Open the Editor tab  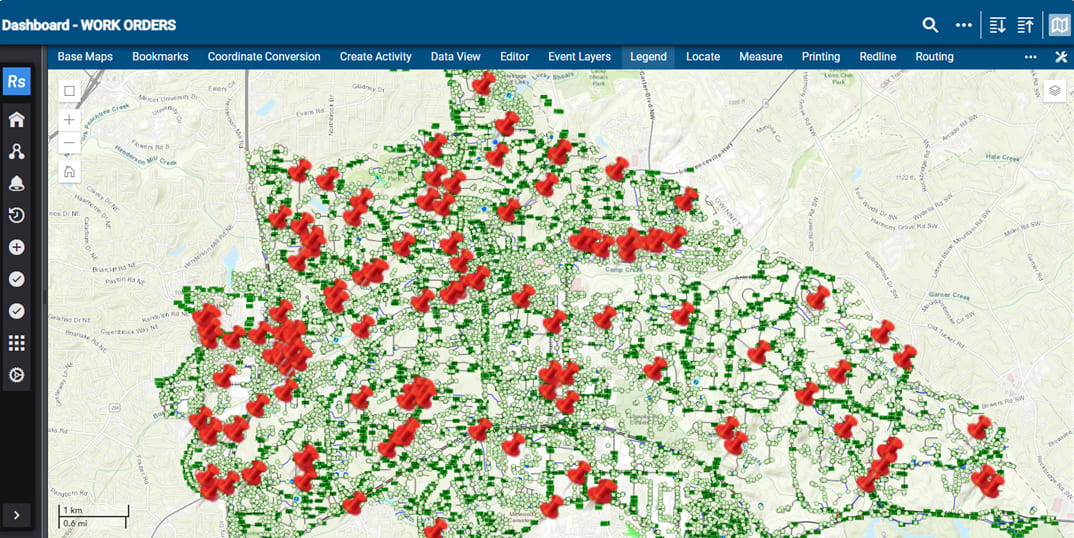[x=514, y=57]
